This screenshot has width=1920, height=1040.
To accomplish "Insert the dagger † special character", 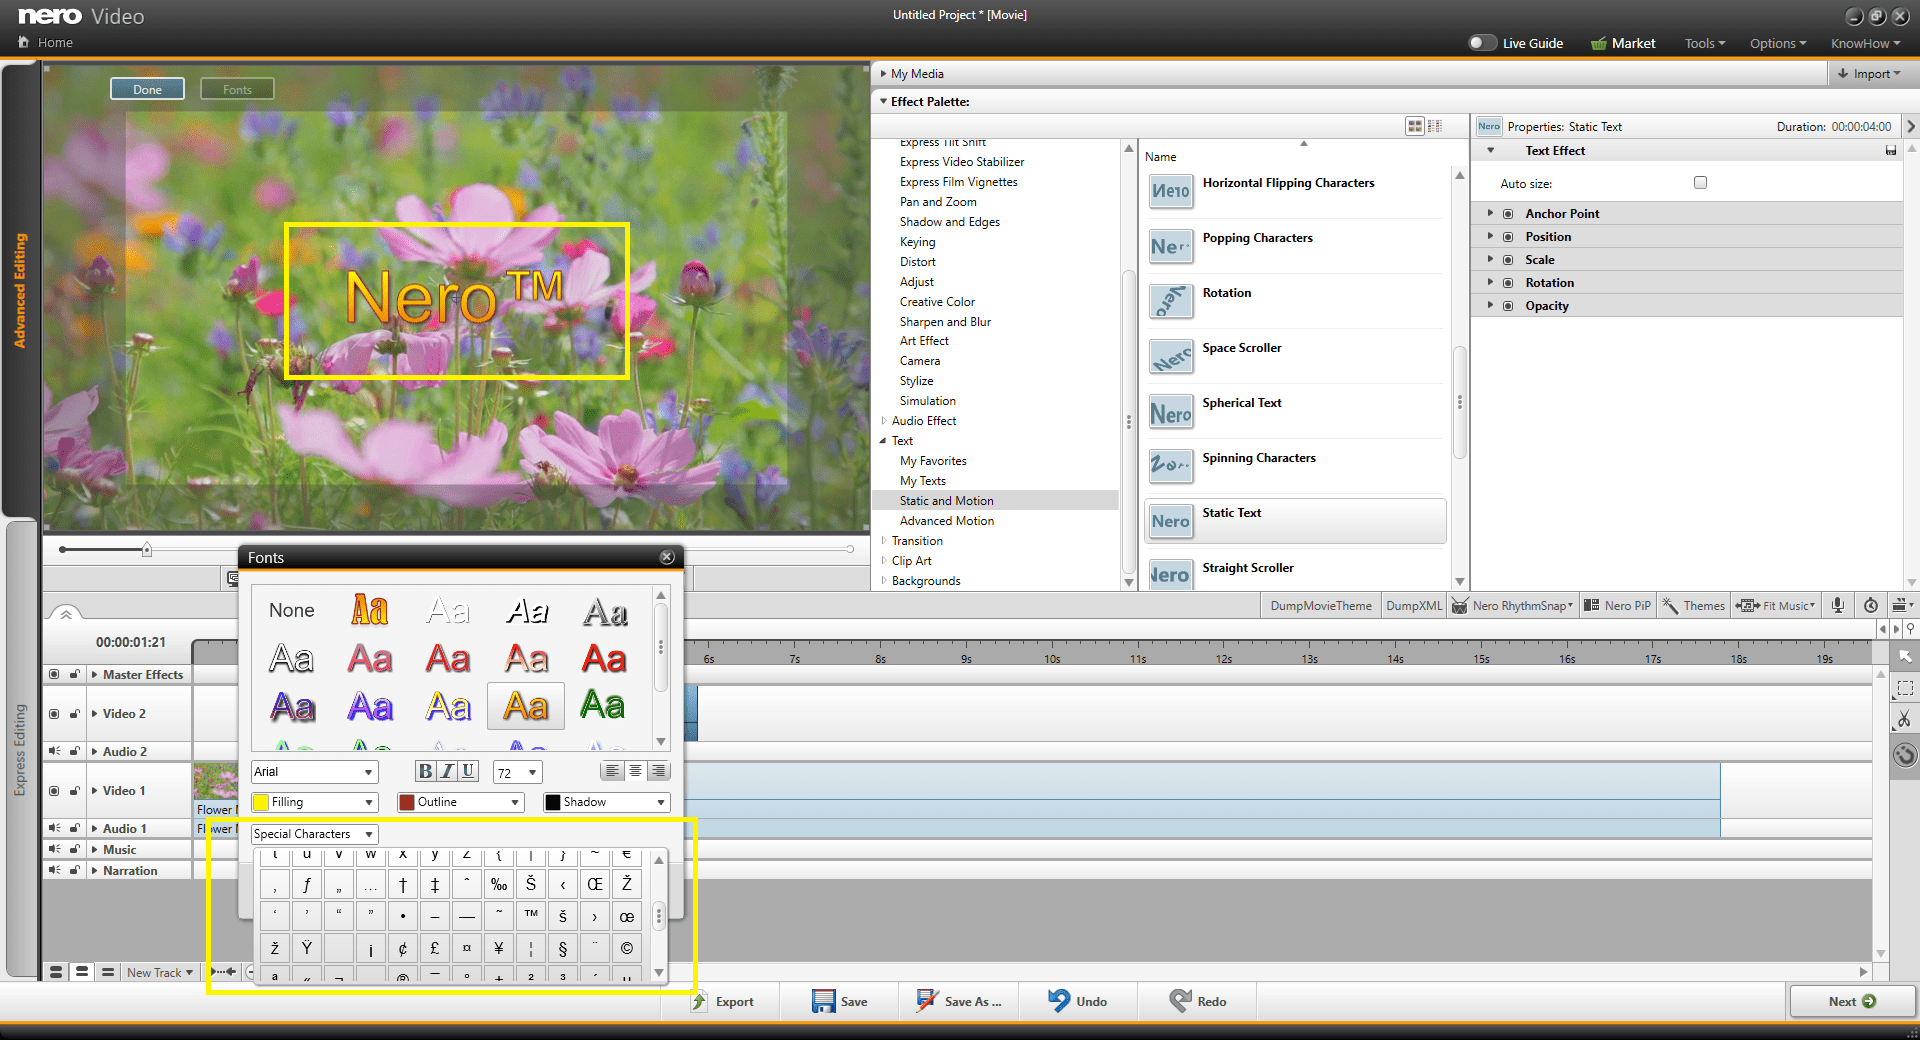I will coord(403,884).
